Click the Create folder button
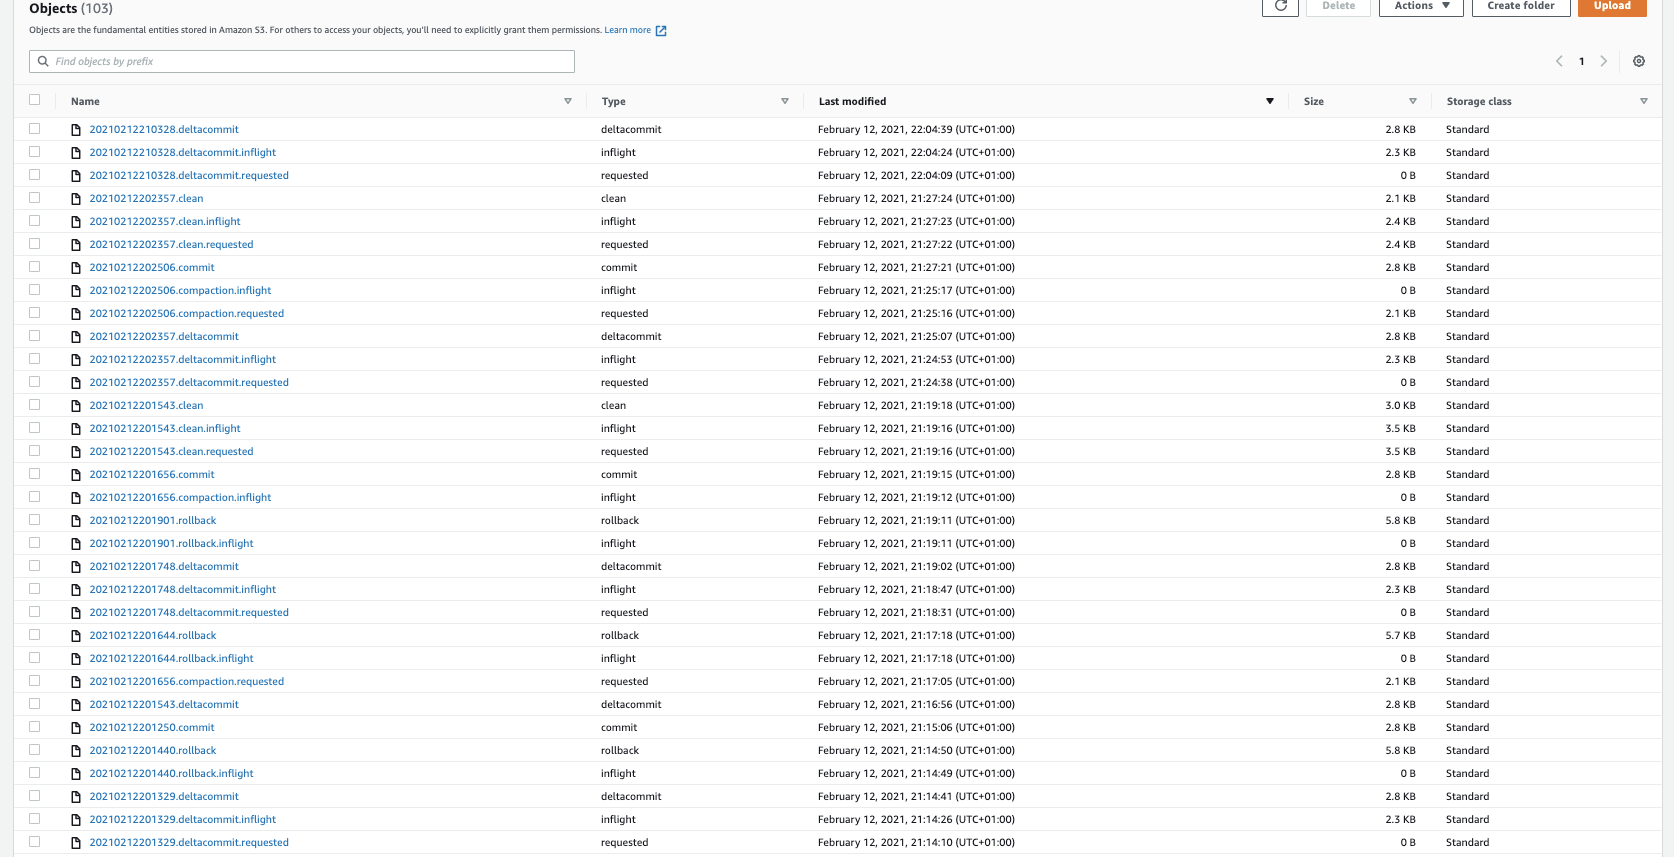 point(1521,6)
